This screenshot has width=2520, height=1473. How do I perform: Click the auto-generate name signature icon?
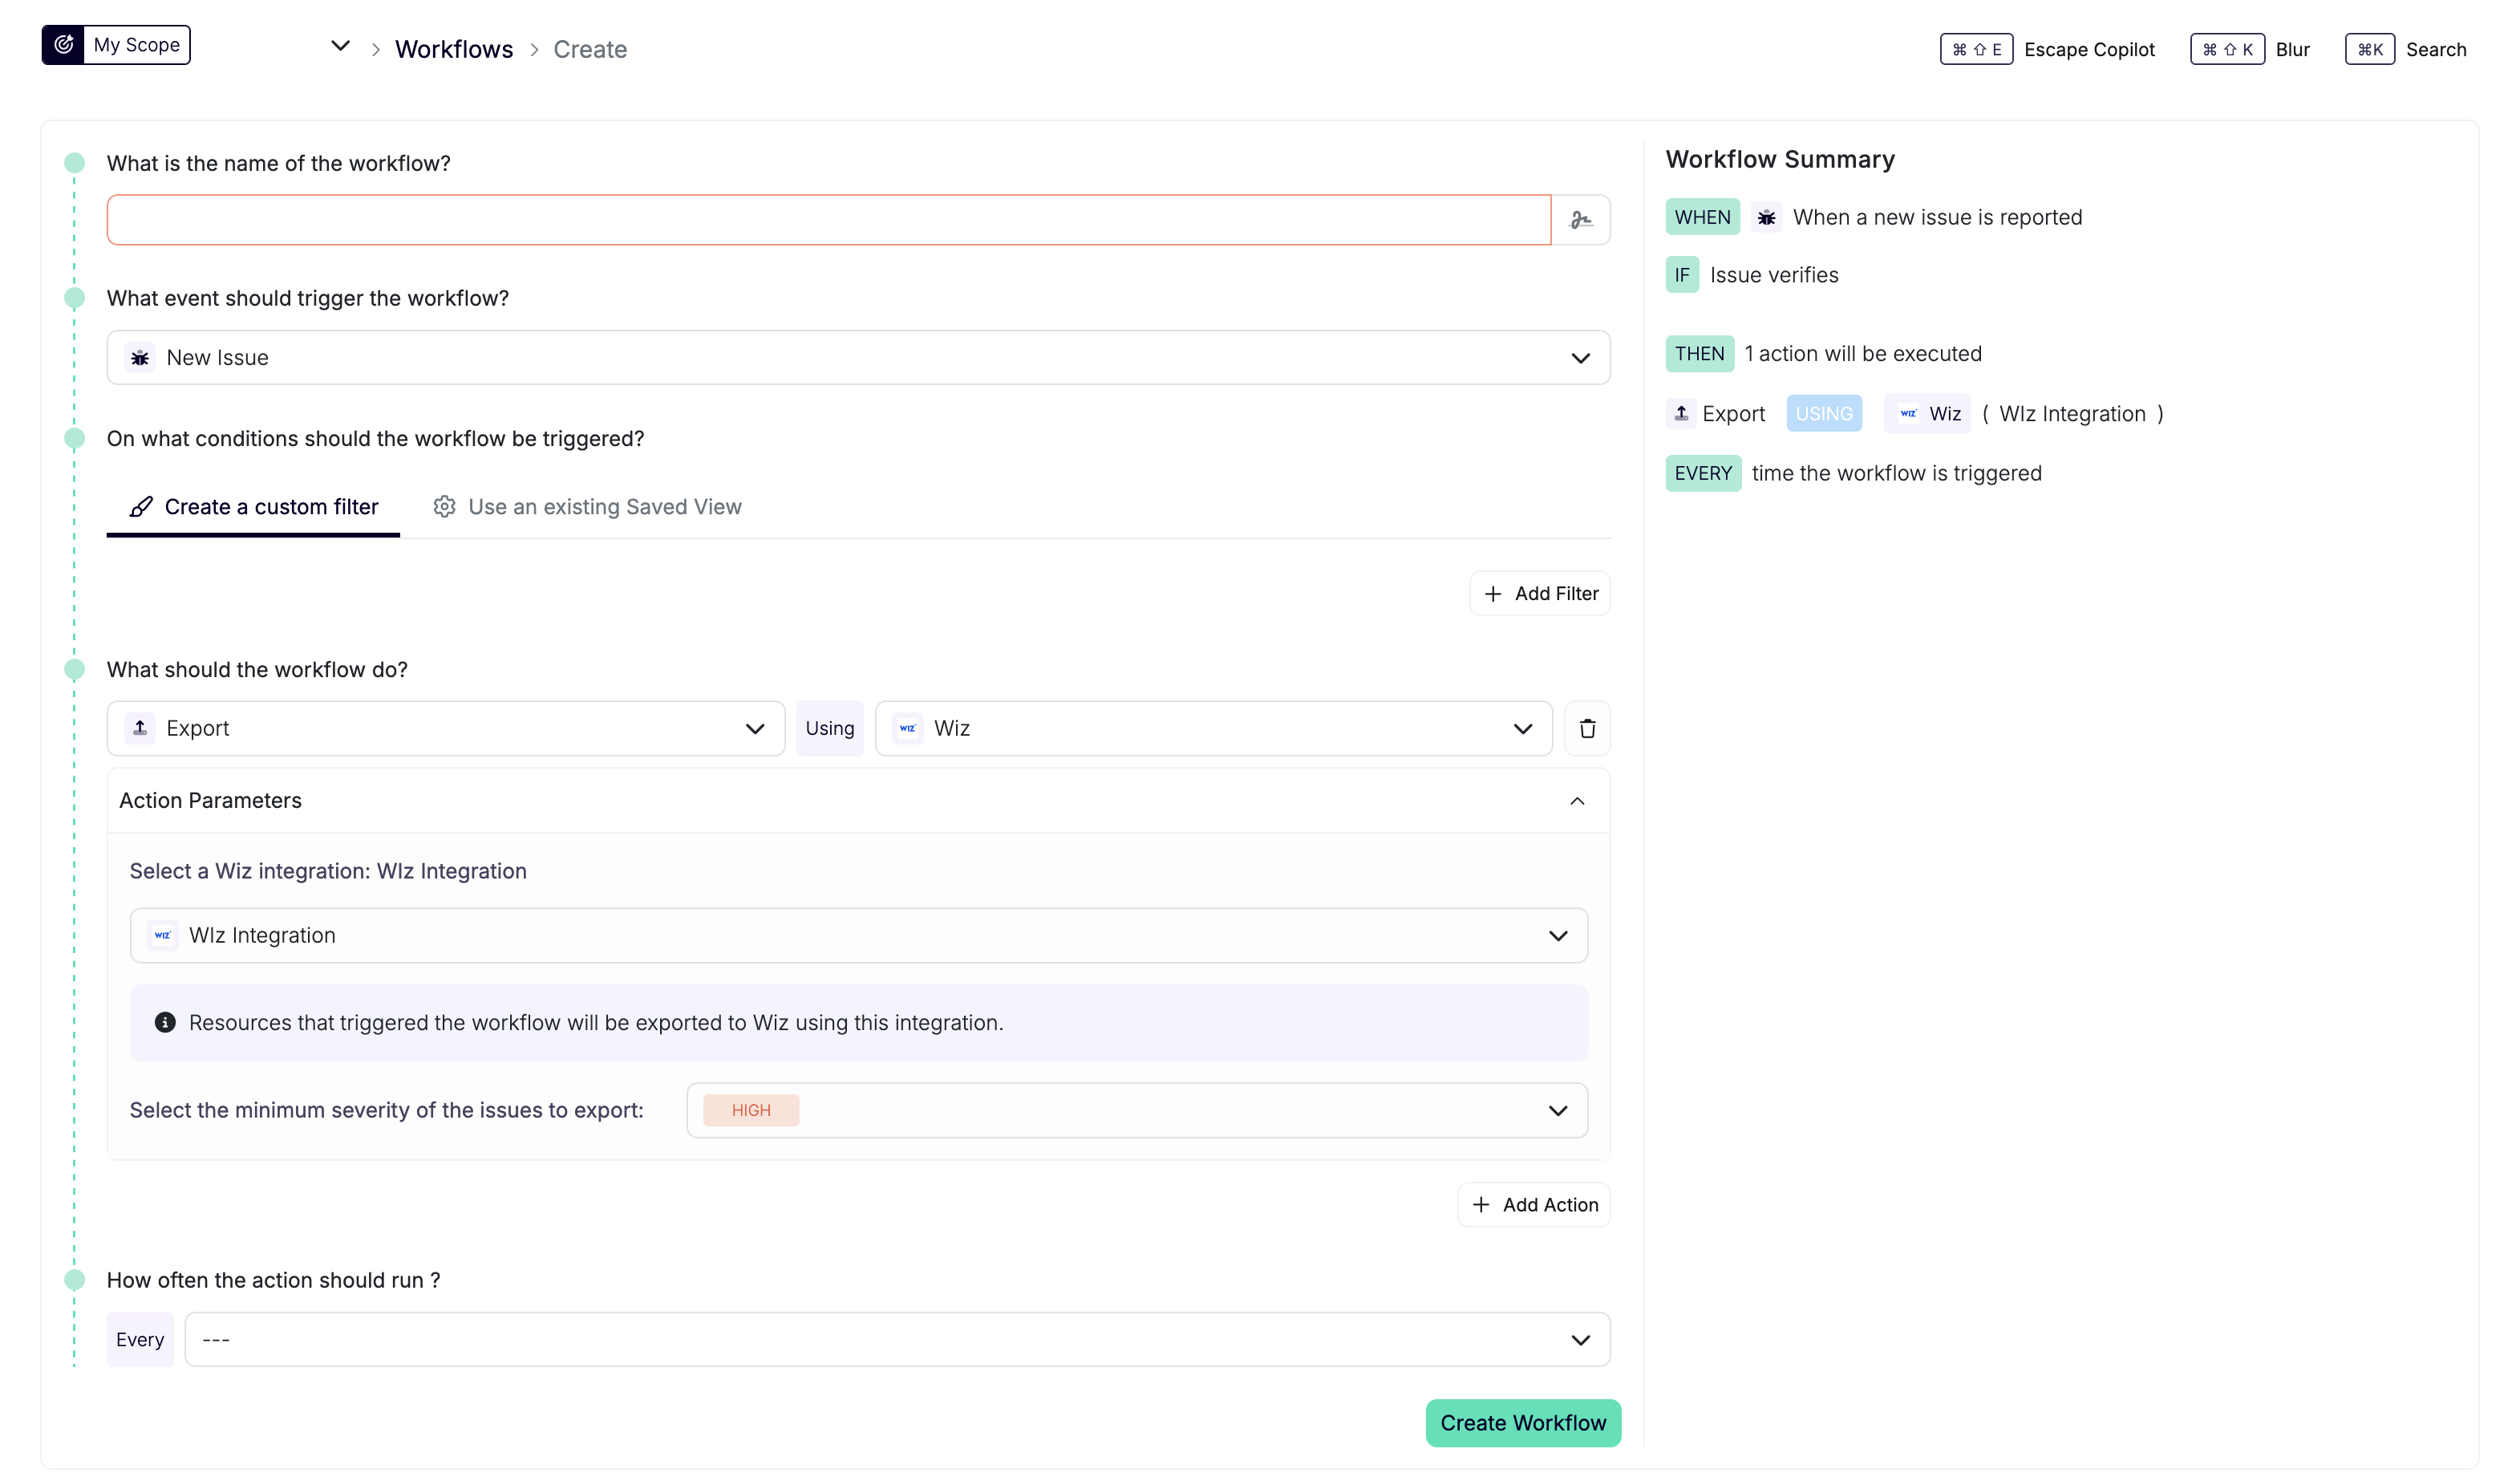(1581, 219)
